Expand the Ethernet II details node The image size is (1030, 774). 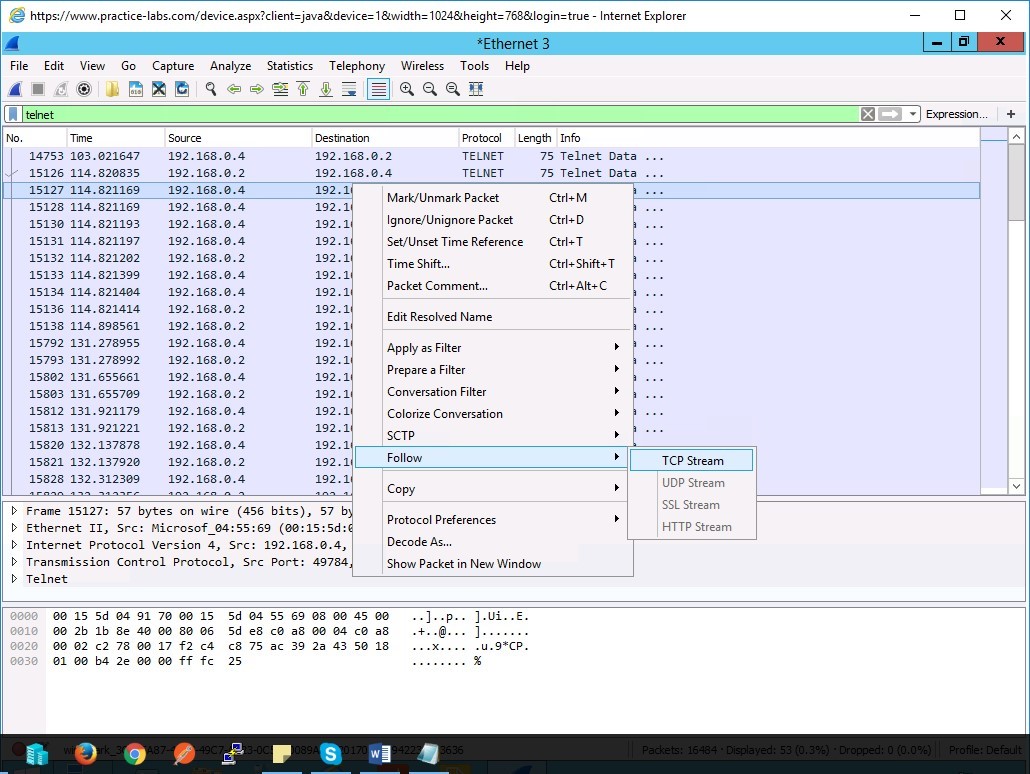(x=14, y=528)
